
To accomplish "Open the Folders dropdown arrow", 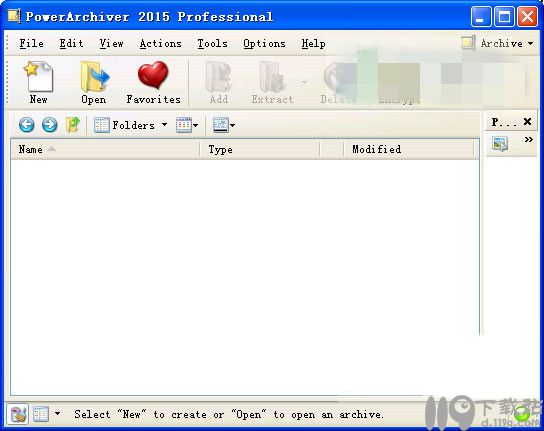I will [164, 124].
